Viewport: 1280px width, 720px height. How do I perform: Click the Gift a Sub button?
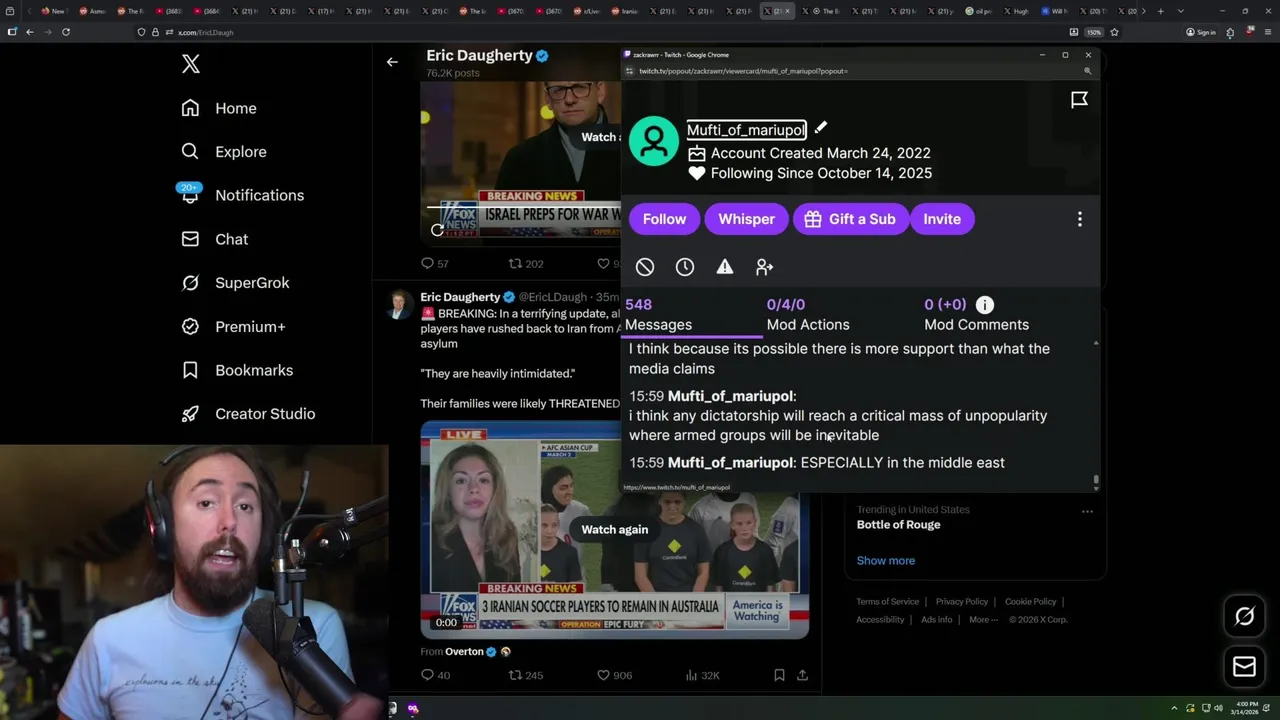pos(849,219)
